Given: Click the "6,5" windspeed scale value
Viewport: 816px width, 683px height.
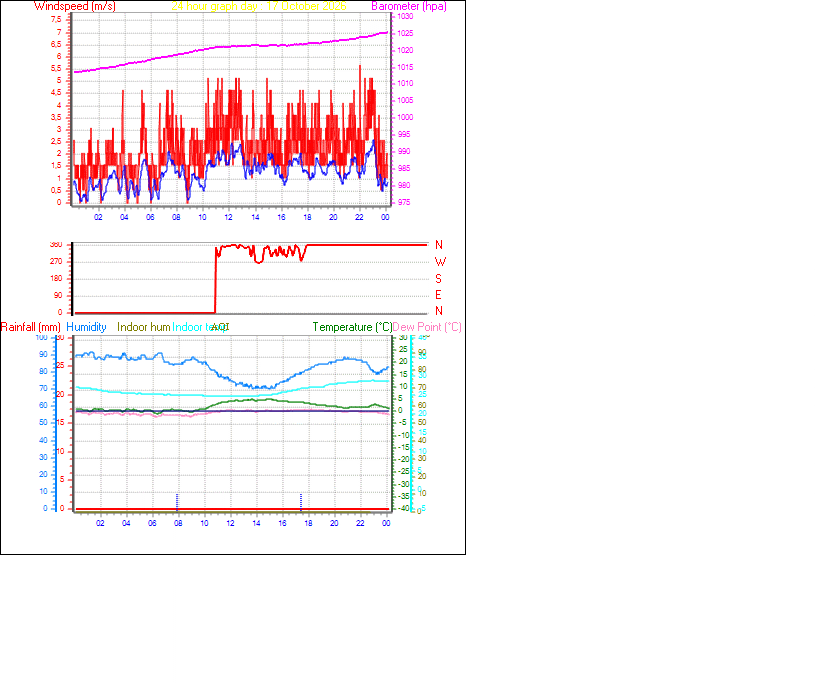Looking at the screenshot, I should point(56,44).
